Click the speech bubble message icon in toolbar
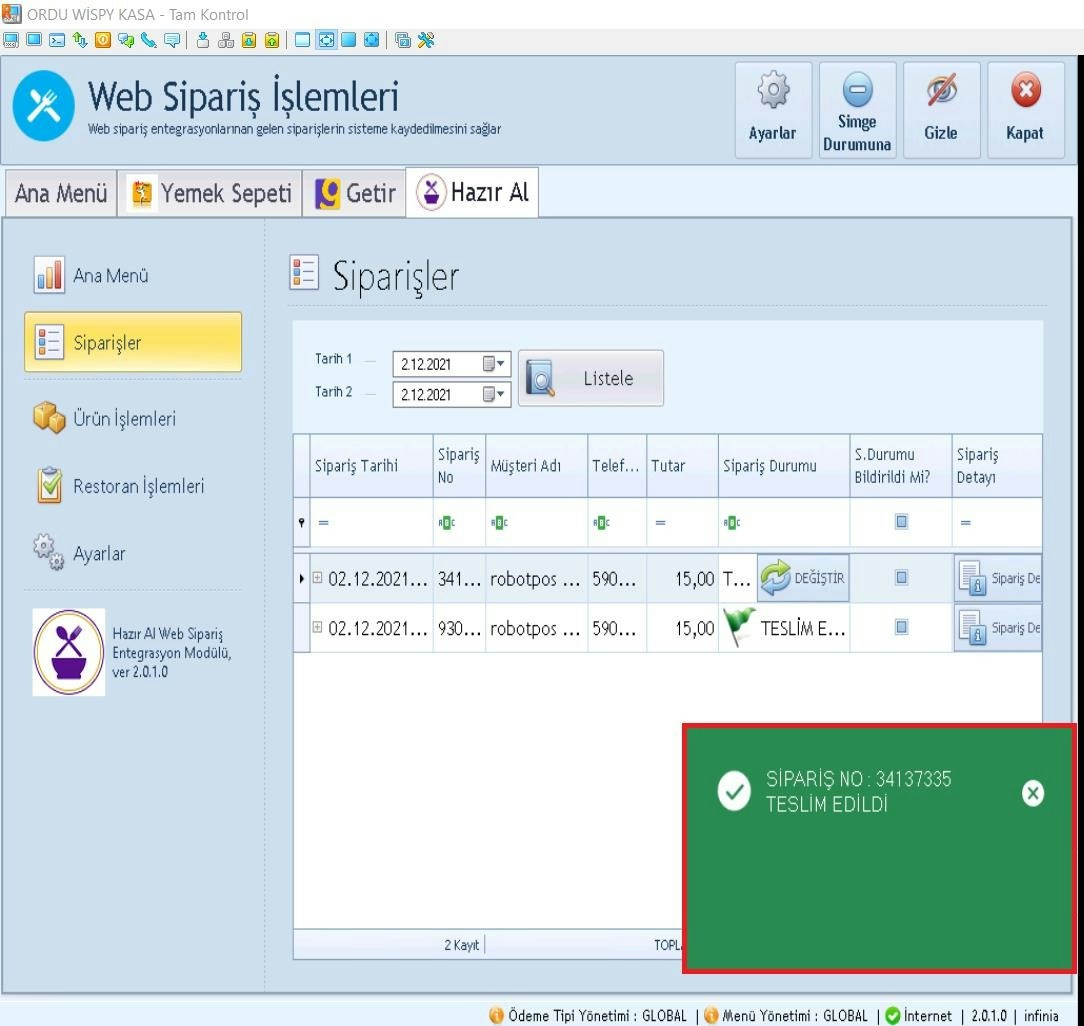 click(x=172, y=40)
